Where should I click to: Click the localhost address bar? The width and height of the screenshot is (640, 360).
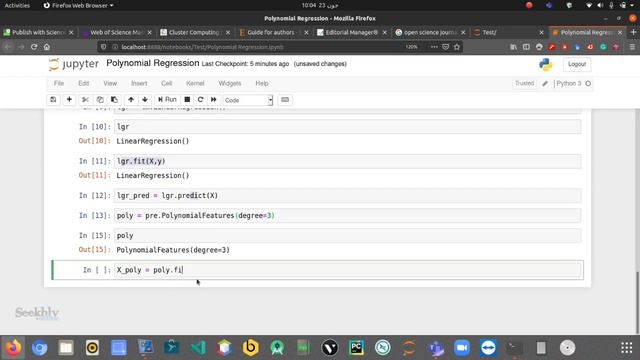point(261,47)
